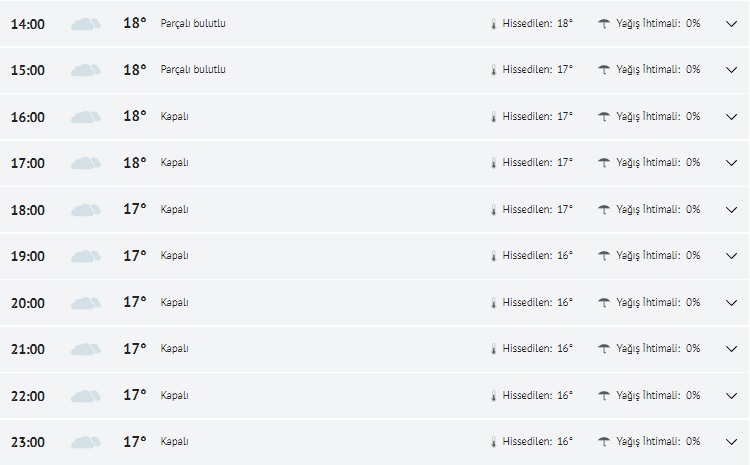Open details for the 21:00 row
The width and height of the screenshot is (750, 465).
(x=731, y=349)
